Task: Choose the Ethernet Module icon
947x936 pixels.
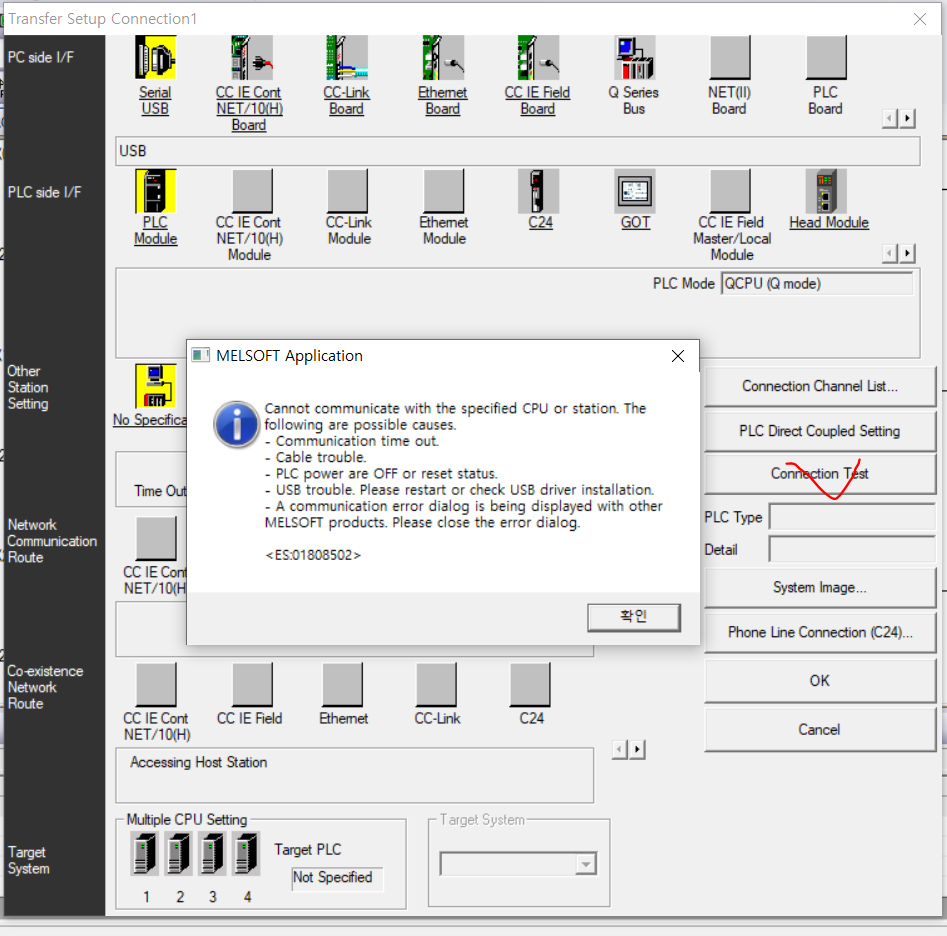Action: coord(444,191)
